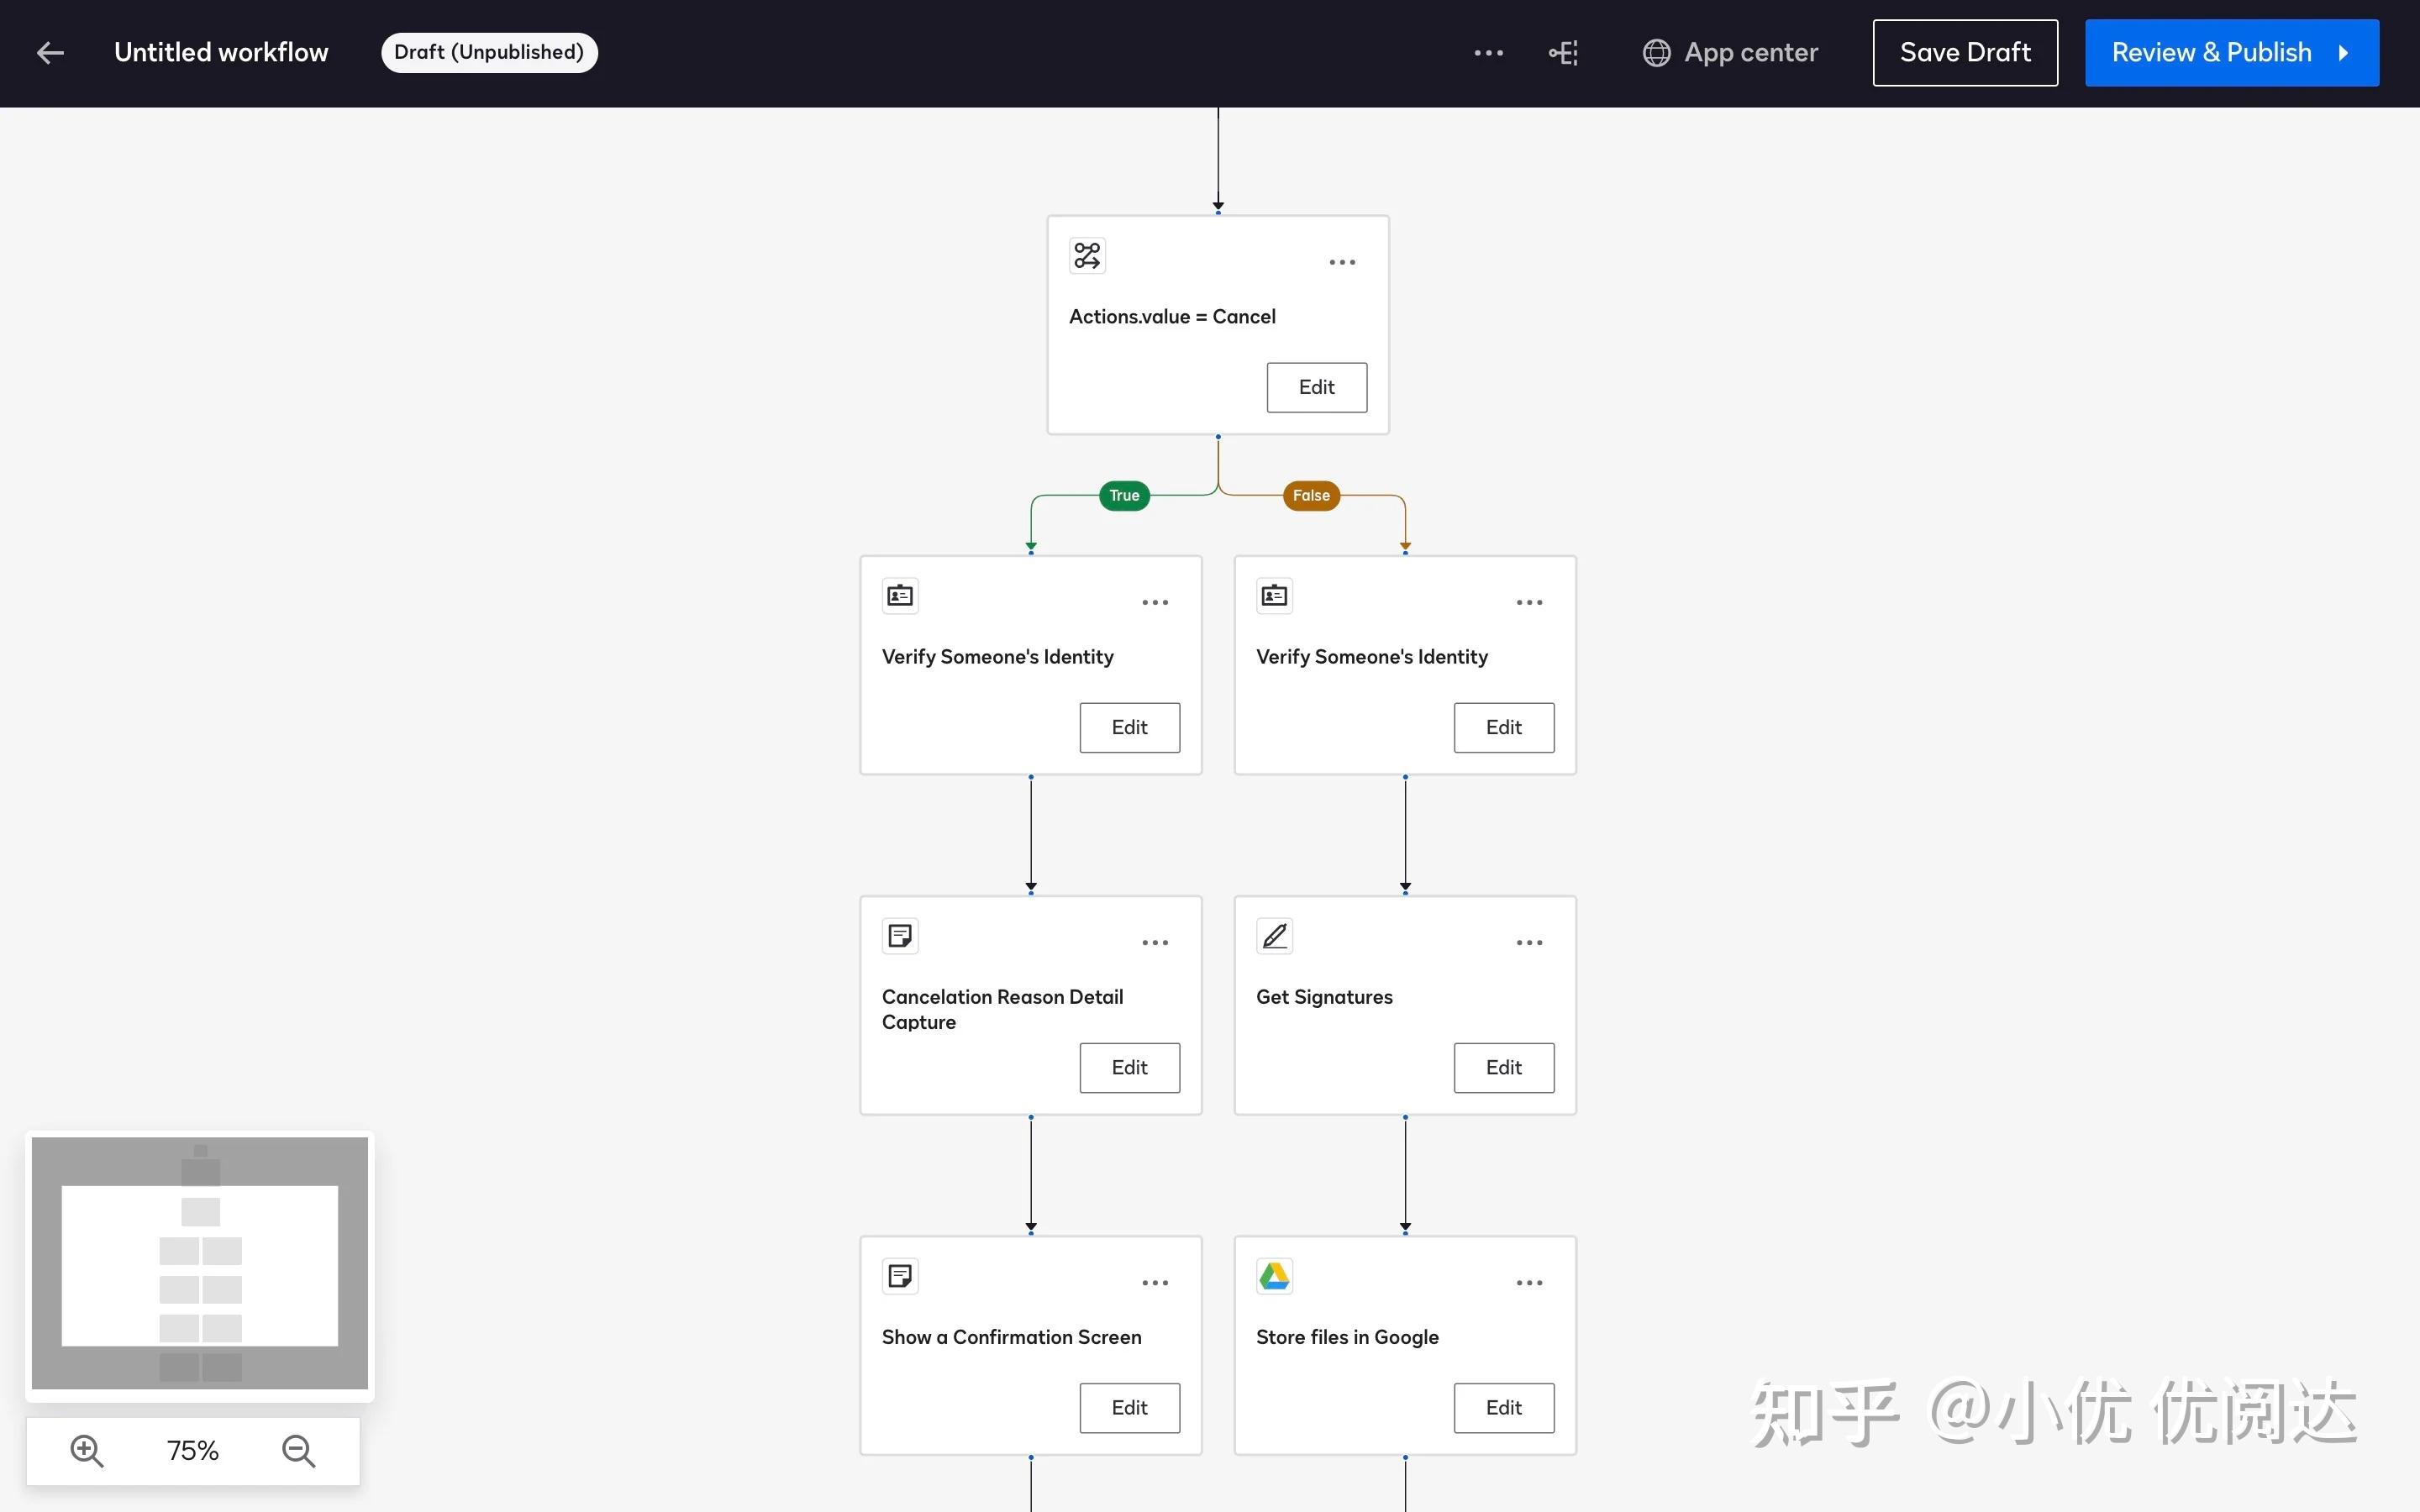Click the 75% zoom level control
2420x1512 pixels.
click(x=193, y=1450)
